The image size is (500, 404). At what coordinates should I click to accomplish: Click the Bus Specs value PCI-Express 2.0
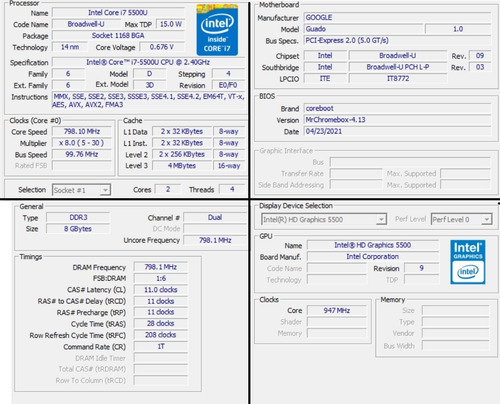[397, 41]
